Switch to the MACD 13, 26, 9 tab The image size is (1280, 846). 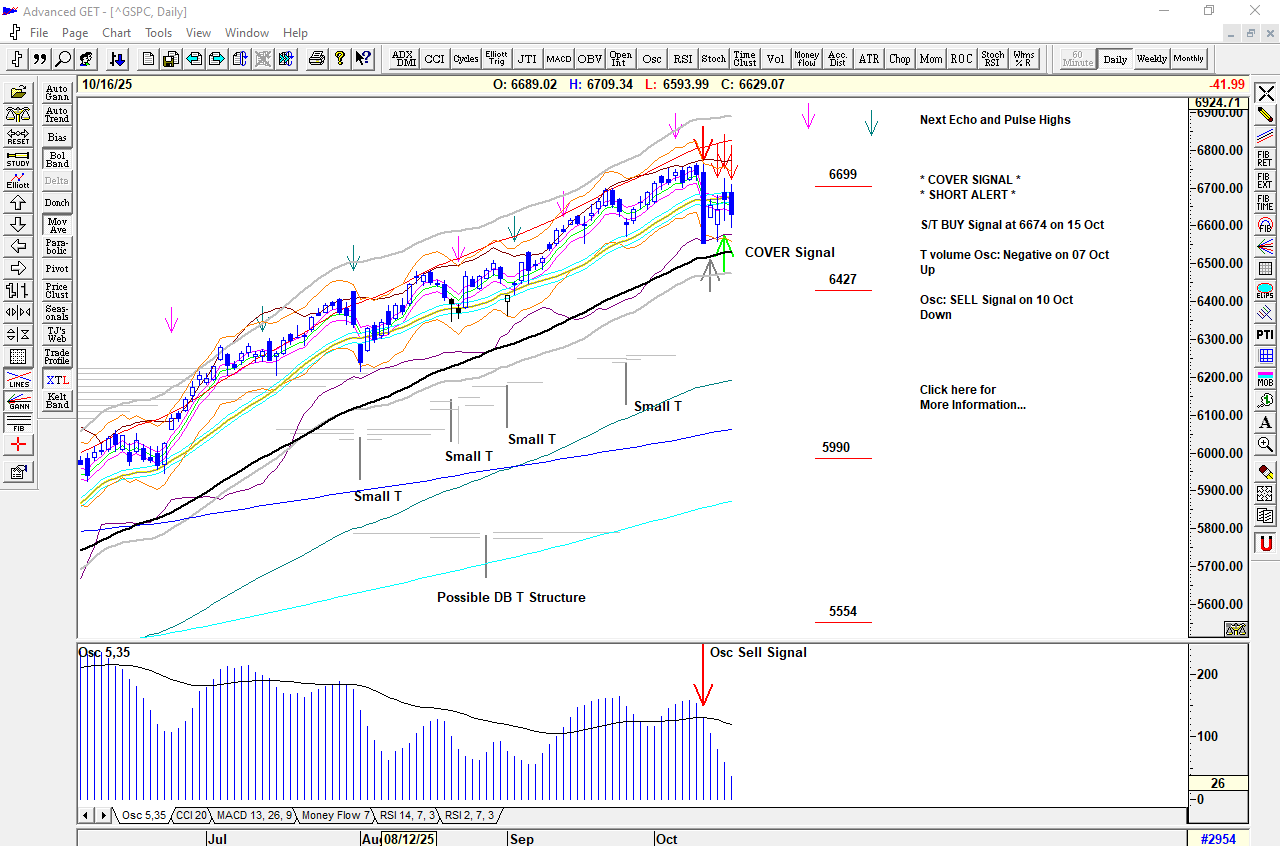(x=254, y=815)
